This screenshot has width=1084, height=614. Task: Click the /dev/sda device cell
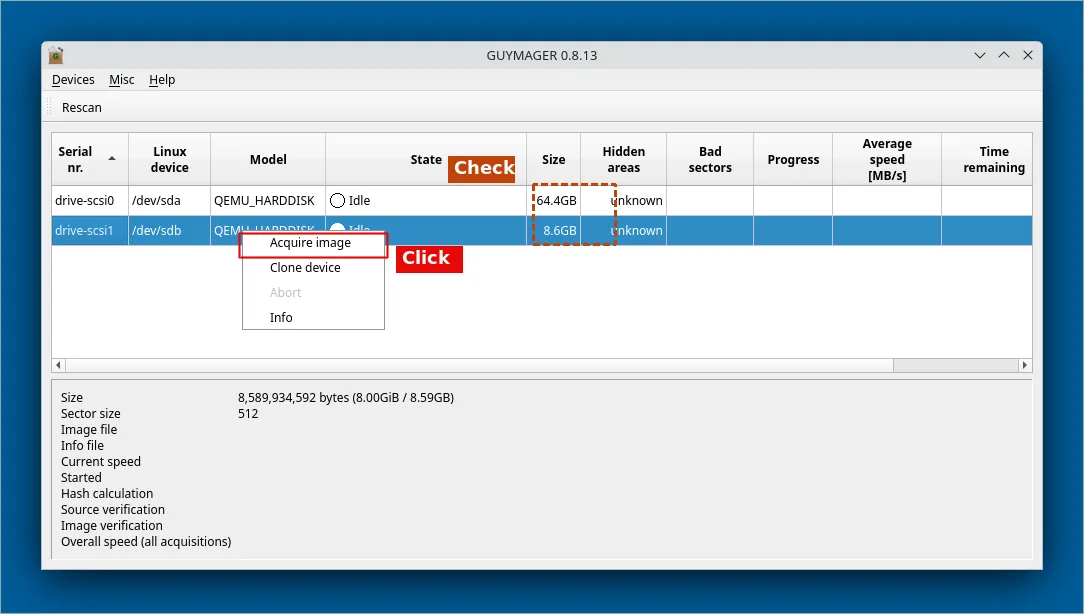[169, 201]
